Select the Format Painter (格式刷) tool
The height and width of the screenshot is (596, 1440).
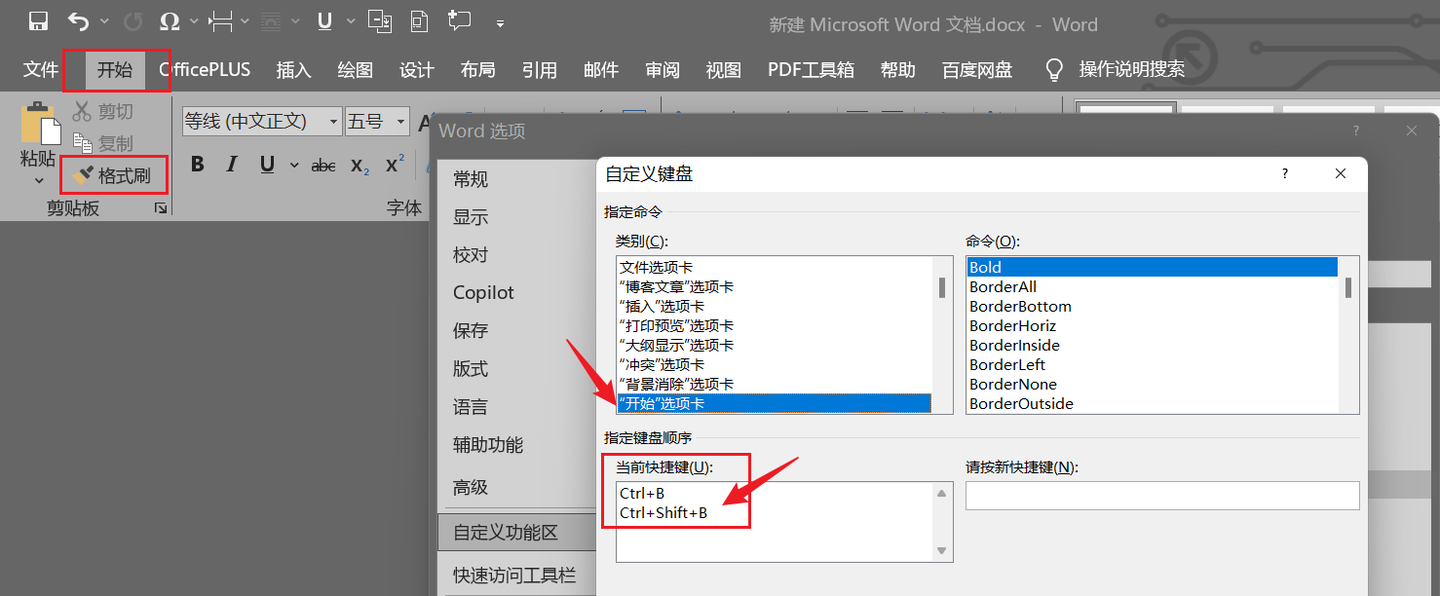(x=113, y=174)
